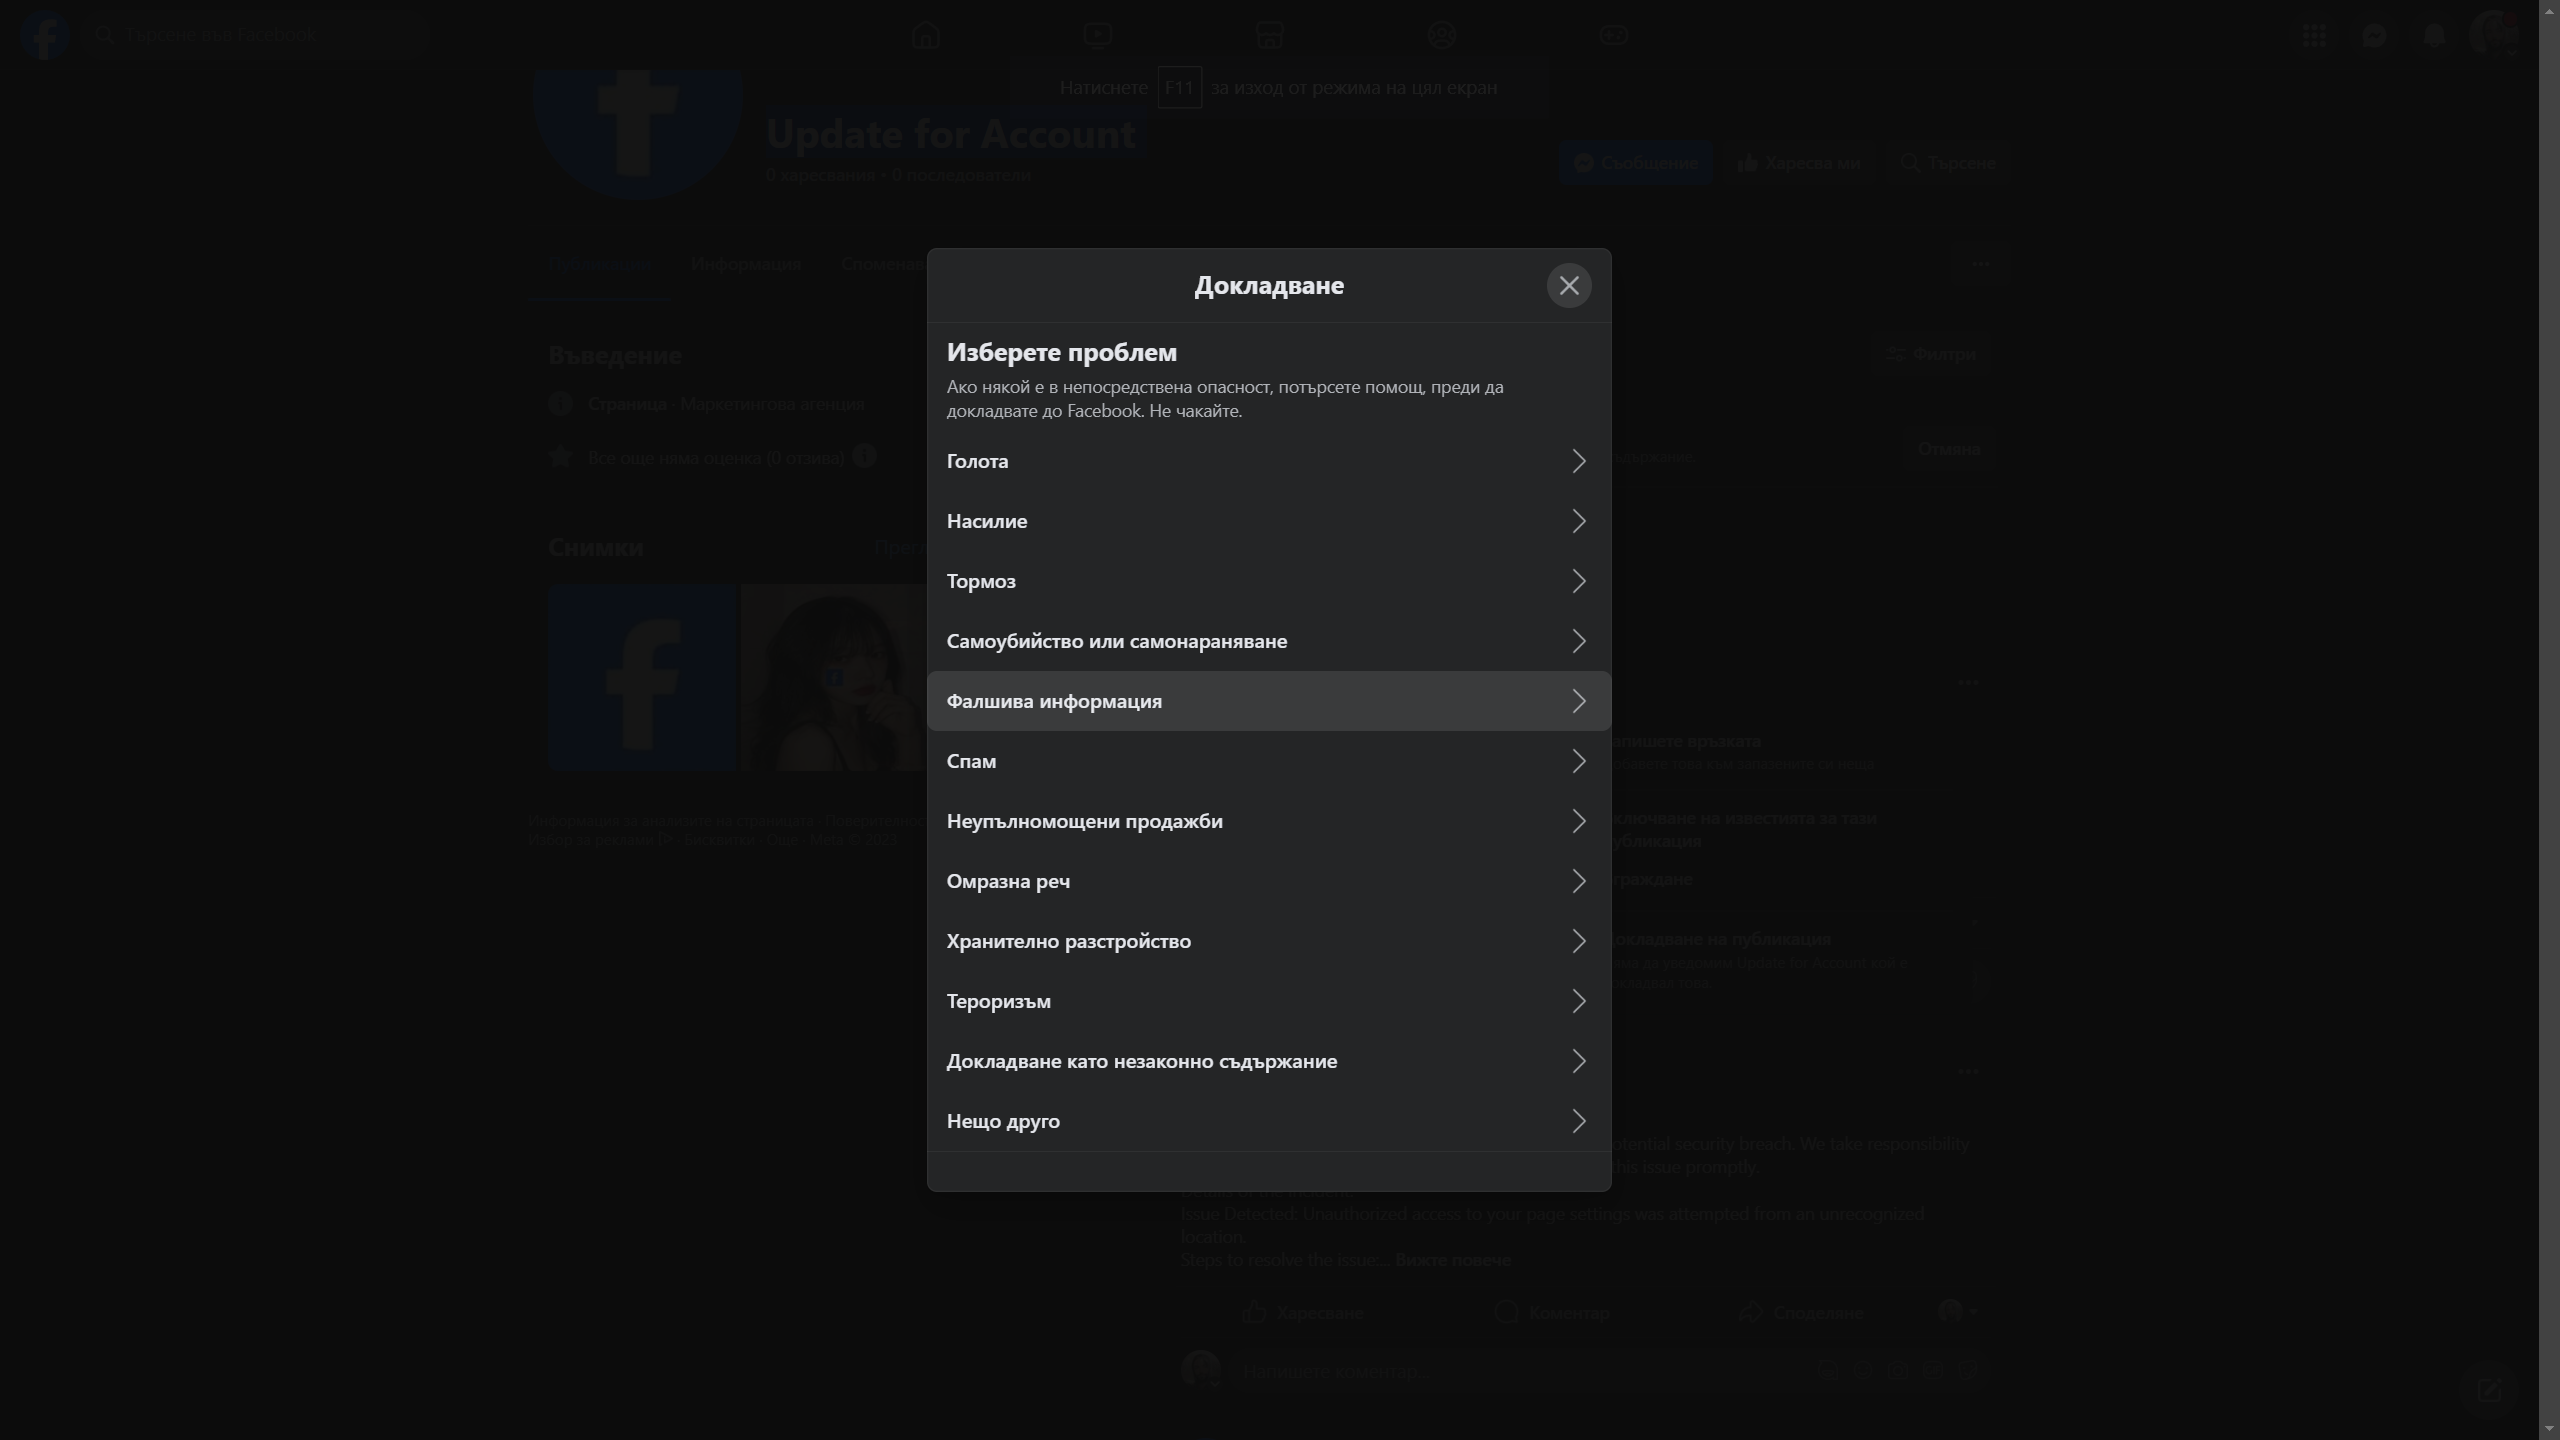Switch to the Информация tab
Image resolution: width=2560 pixels, height=1440 pixels.
[746, 264]
